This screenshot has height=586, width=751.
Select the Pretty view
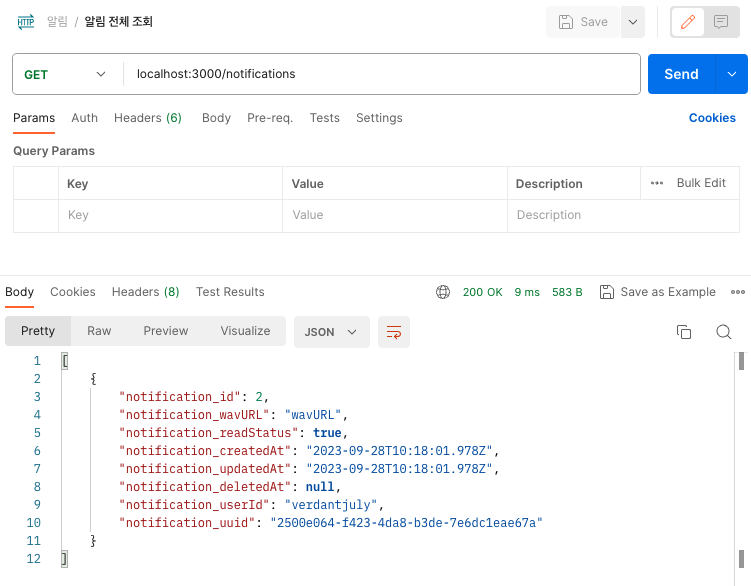tap(38, 331)
